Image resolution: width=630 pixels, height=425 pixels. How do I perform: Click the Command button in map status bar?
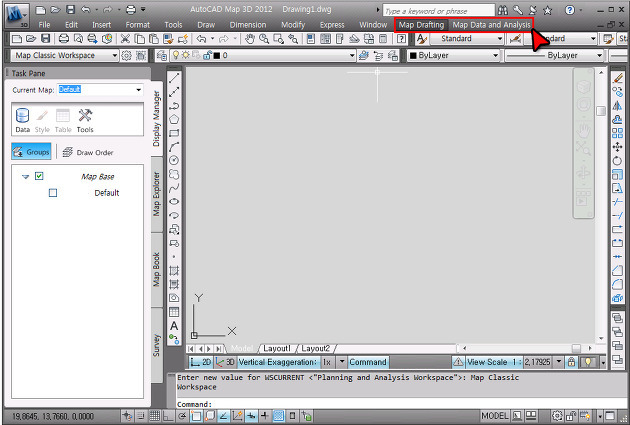[368, 362]
